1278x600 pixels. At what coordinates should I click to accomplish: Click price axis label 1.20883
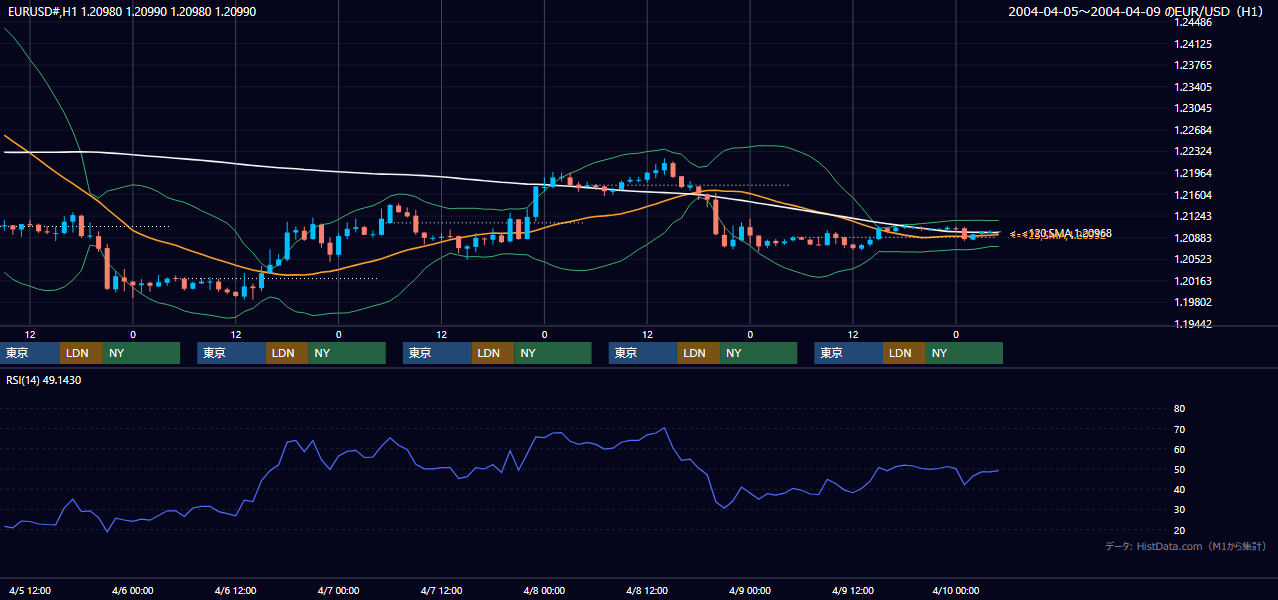(x=1194, y=238)
